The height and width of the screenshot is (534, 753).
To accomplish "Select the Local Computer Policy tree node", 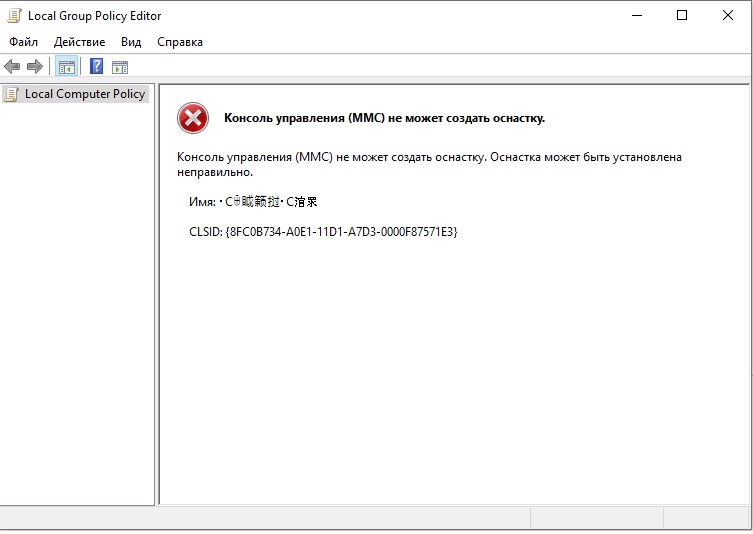I will pyautogui.click(x=76, y=94).
